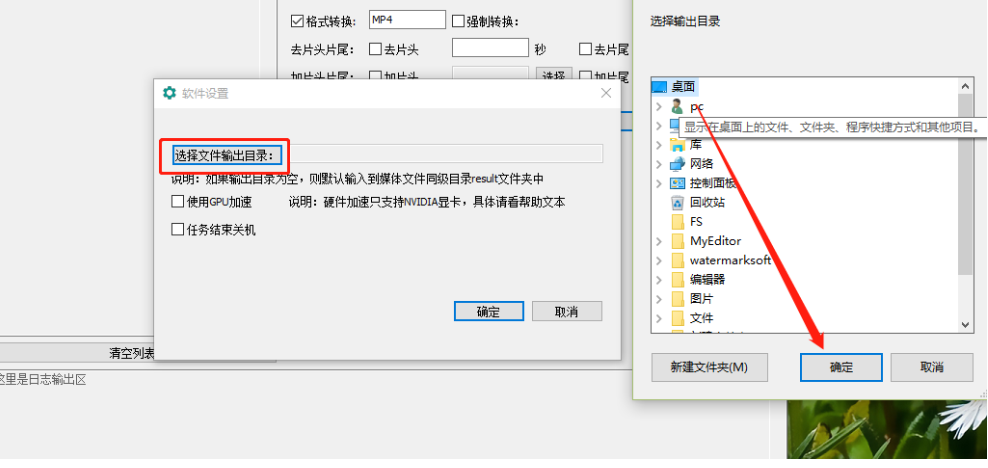Open the 控制面板 control panel icon
This screenshot has width=988, height=468.
677,183
